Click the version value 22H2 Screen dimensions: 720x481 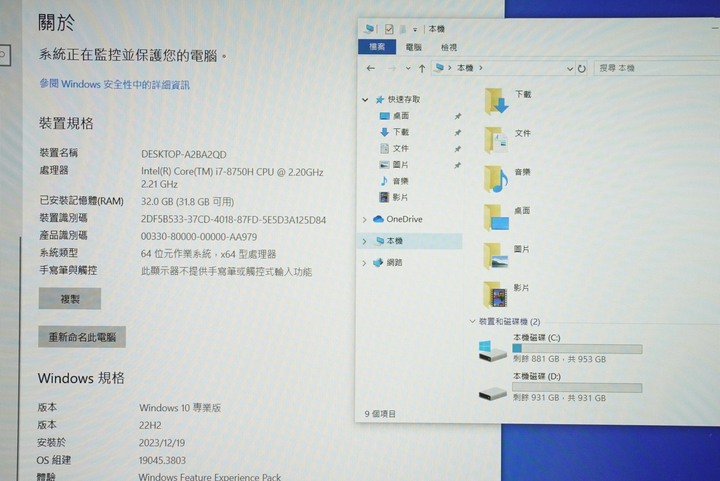point(150,425)
